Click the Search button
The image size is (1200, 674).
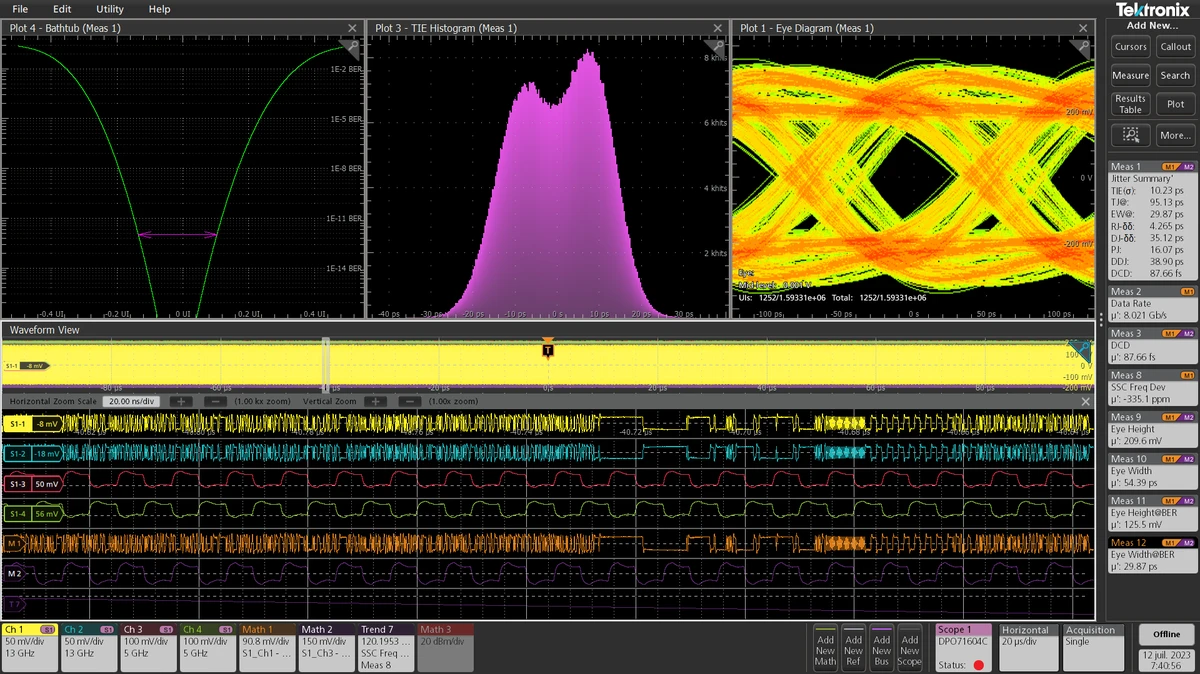[1175, 75]
